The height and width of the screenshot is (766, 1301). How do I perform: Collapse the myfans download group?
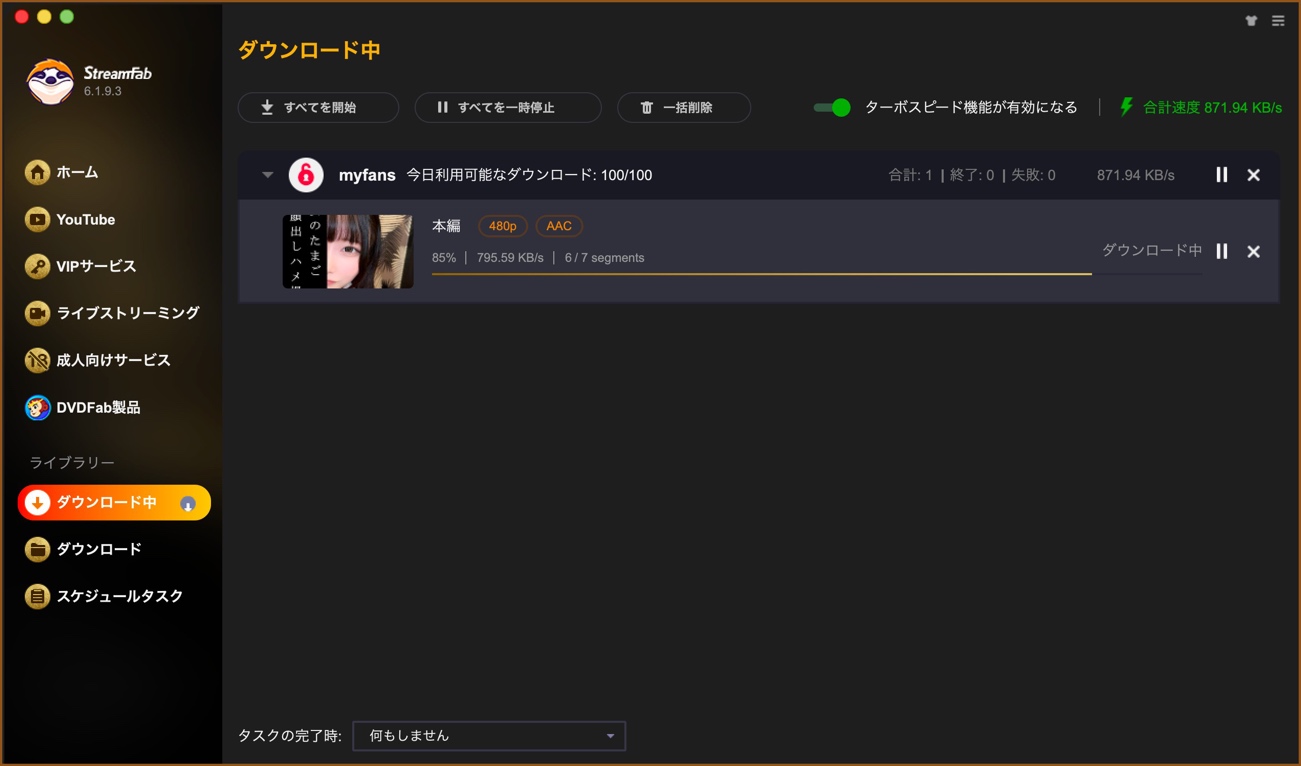(267, 175)
